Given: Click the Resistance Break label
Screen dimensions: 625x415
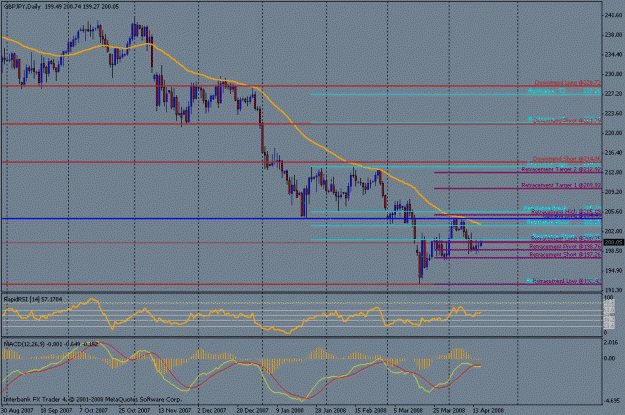Looking at the screenshot, I should coord(562,208).
